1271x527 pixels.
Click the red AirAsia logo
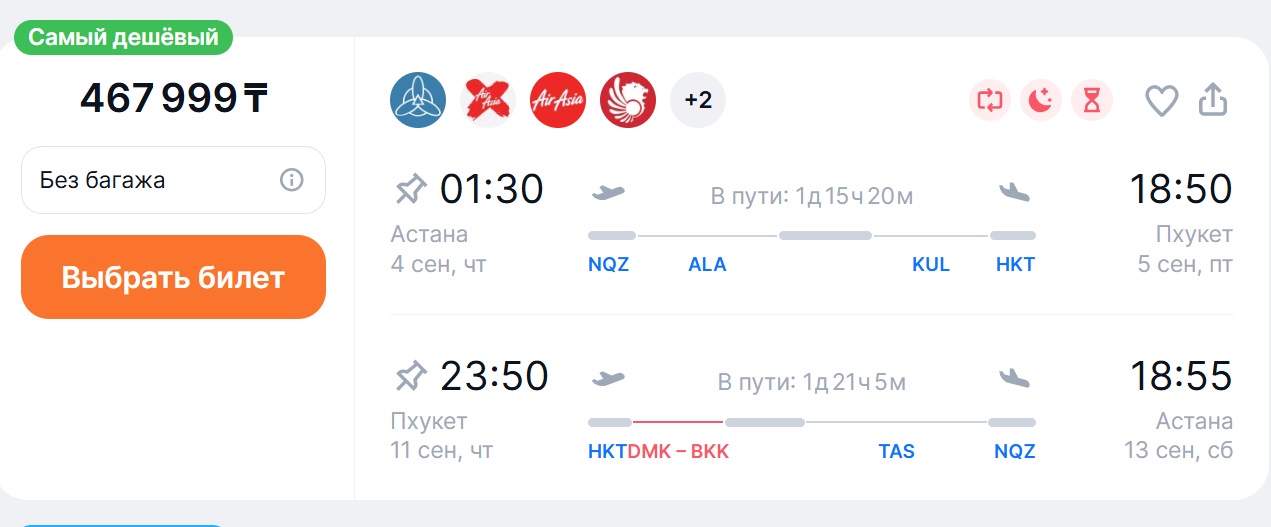click(558, 100)
